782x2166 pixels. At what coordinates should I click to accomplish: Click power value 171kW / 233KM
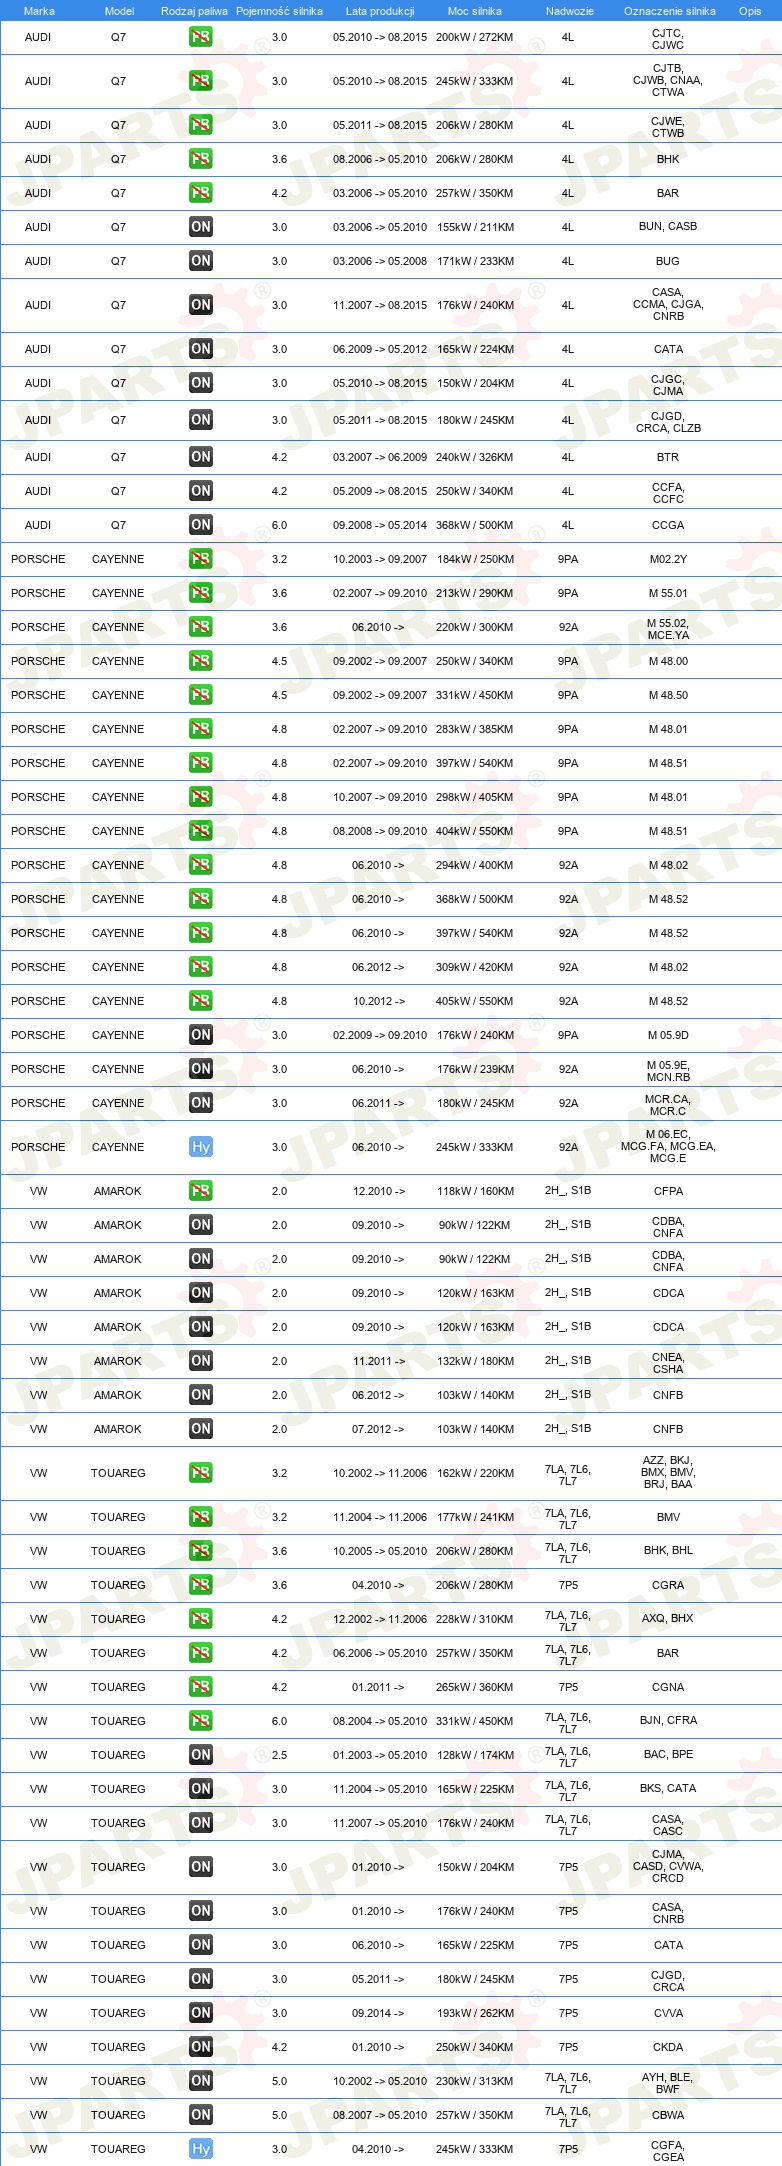[475, 261]
